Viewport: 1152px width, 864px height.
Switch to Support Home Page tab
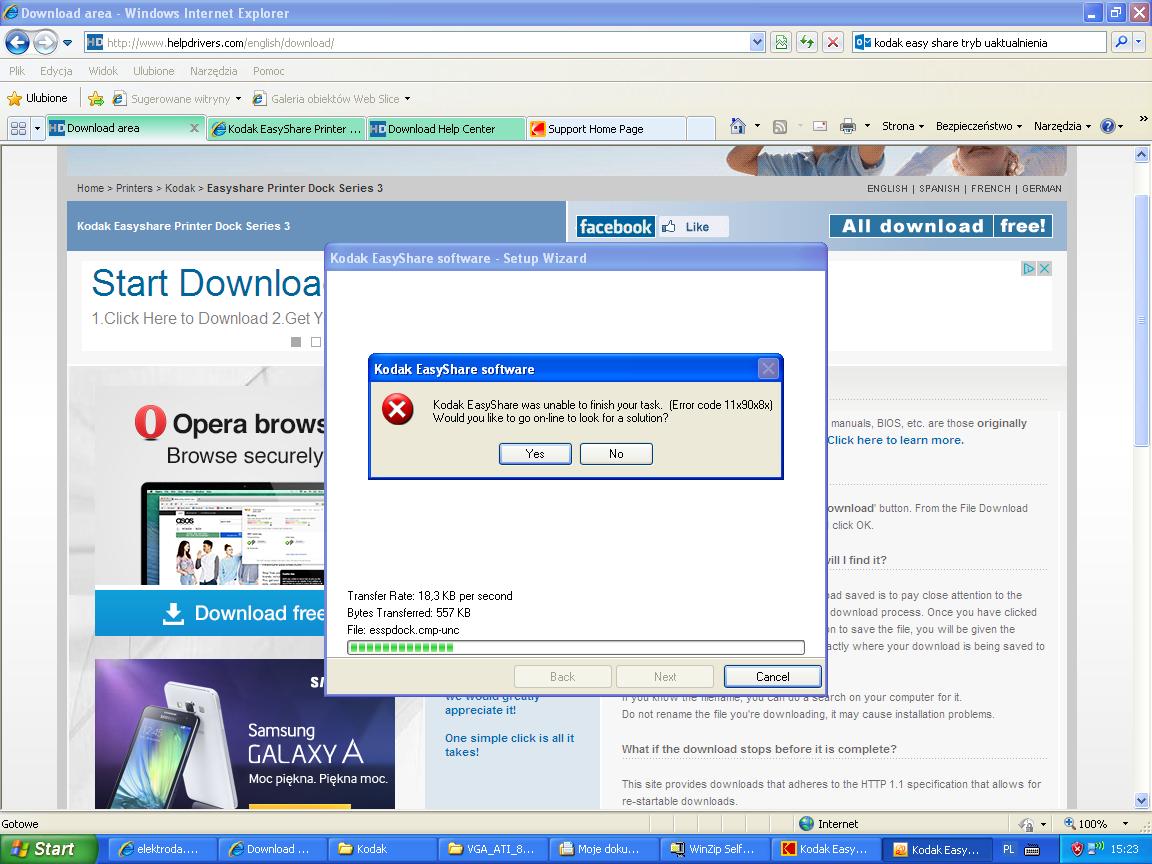coord(606,129)
